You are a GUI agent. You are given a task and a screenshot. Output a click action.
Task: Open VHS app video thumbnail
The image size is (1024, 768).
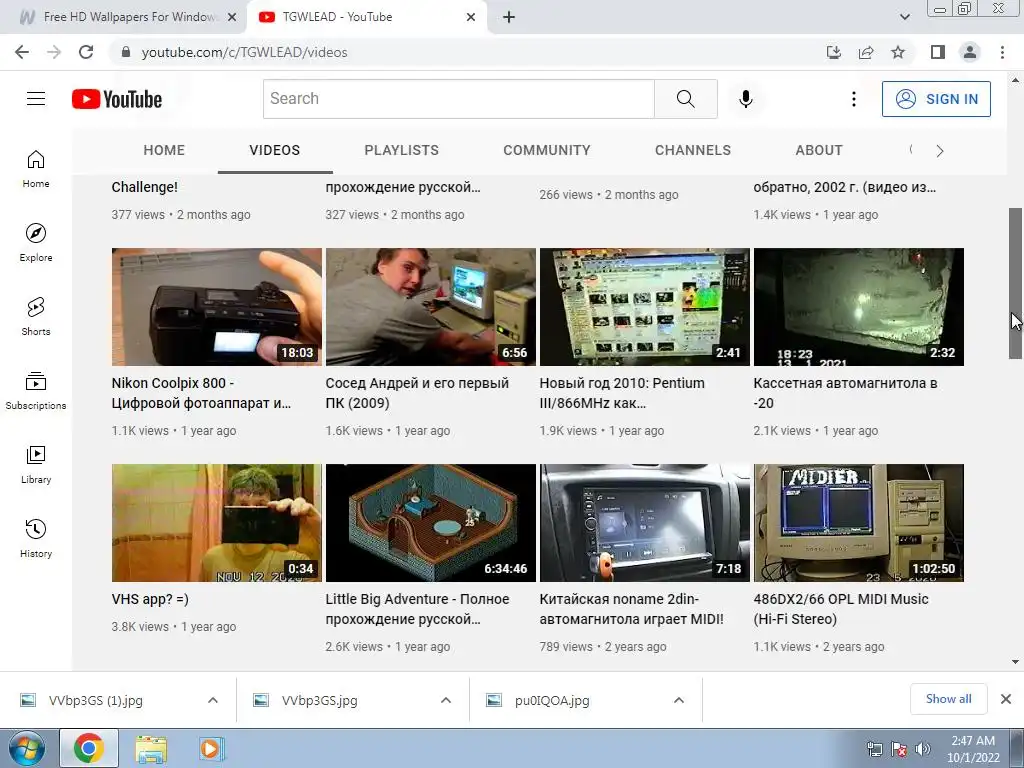coord(217,523)
